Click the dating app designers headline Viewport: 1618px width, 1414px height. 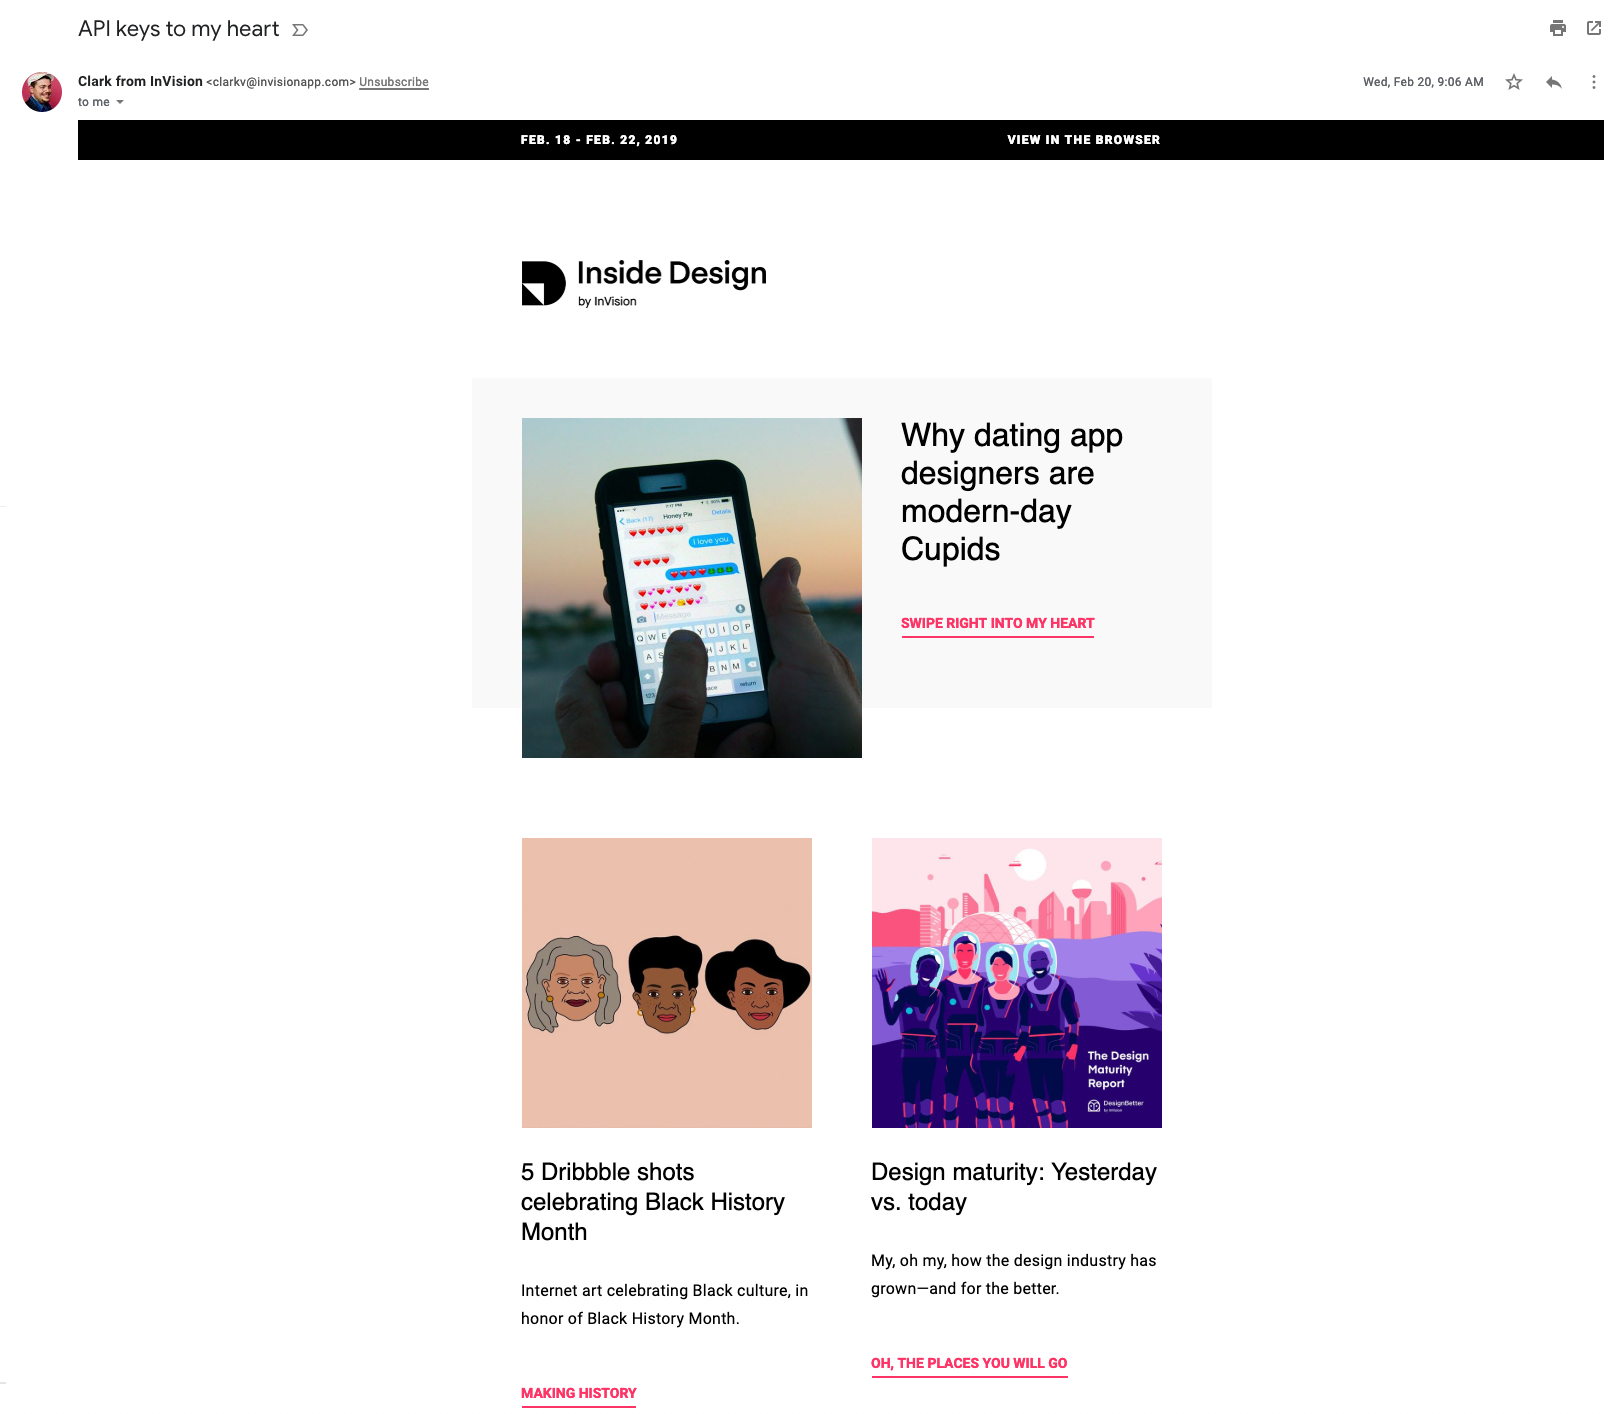tap(1012, 492)
